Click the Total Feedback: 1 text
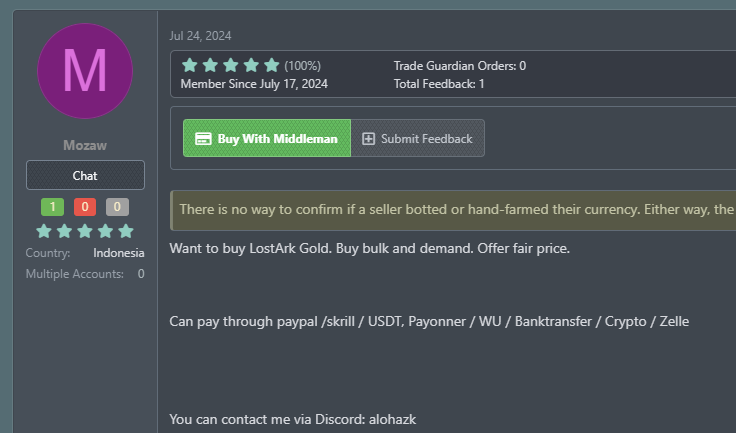The width and height of the screenshot is (736, 433). pyautogui.click(x=439, y=84)
